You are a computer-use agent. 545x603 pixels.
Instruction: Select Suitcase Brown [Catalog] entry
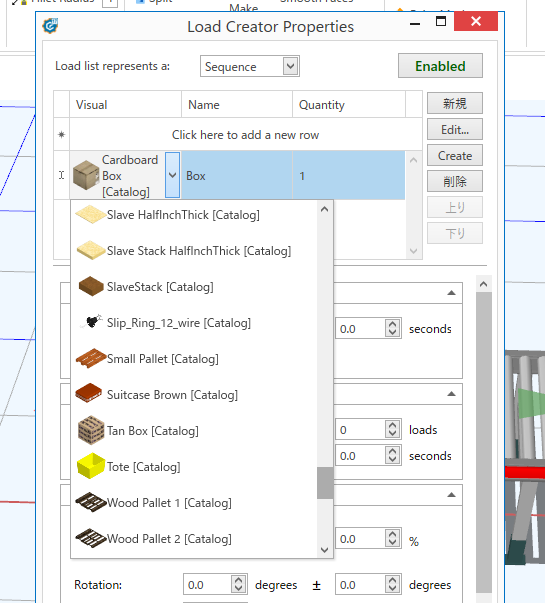point(195,395)
